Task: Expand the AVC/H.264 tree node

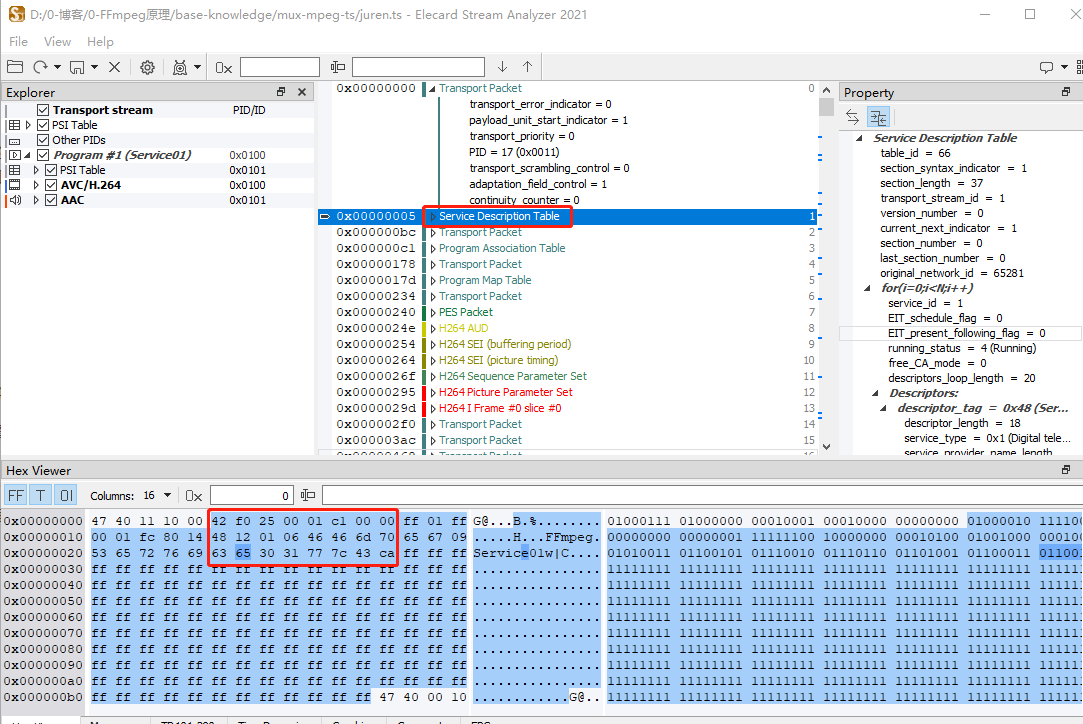Action: click(x=36, y=185)
